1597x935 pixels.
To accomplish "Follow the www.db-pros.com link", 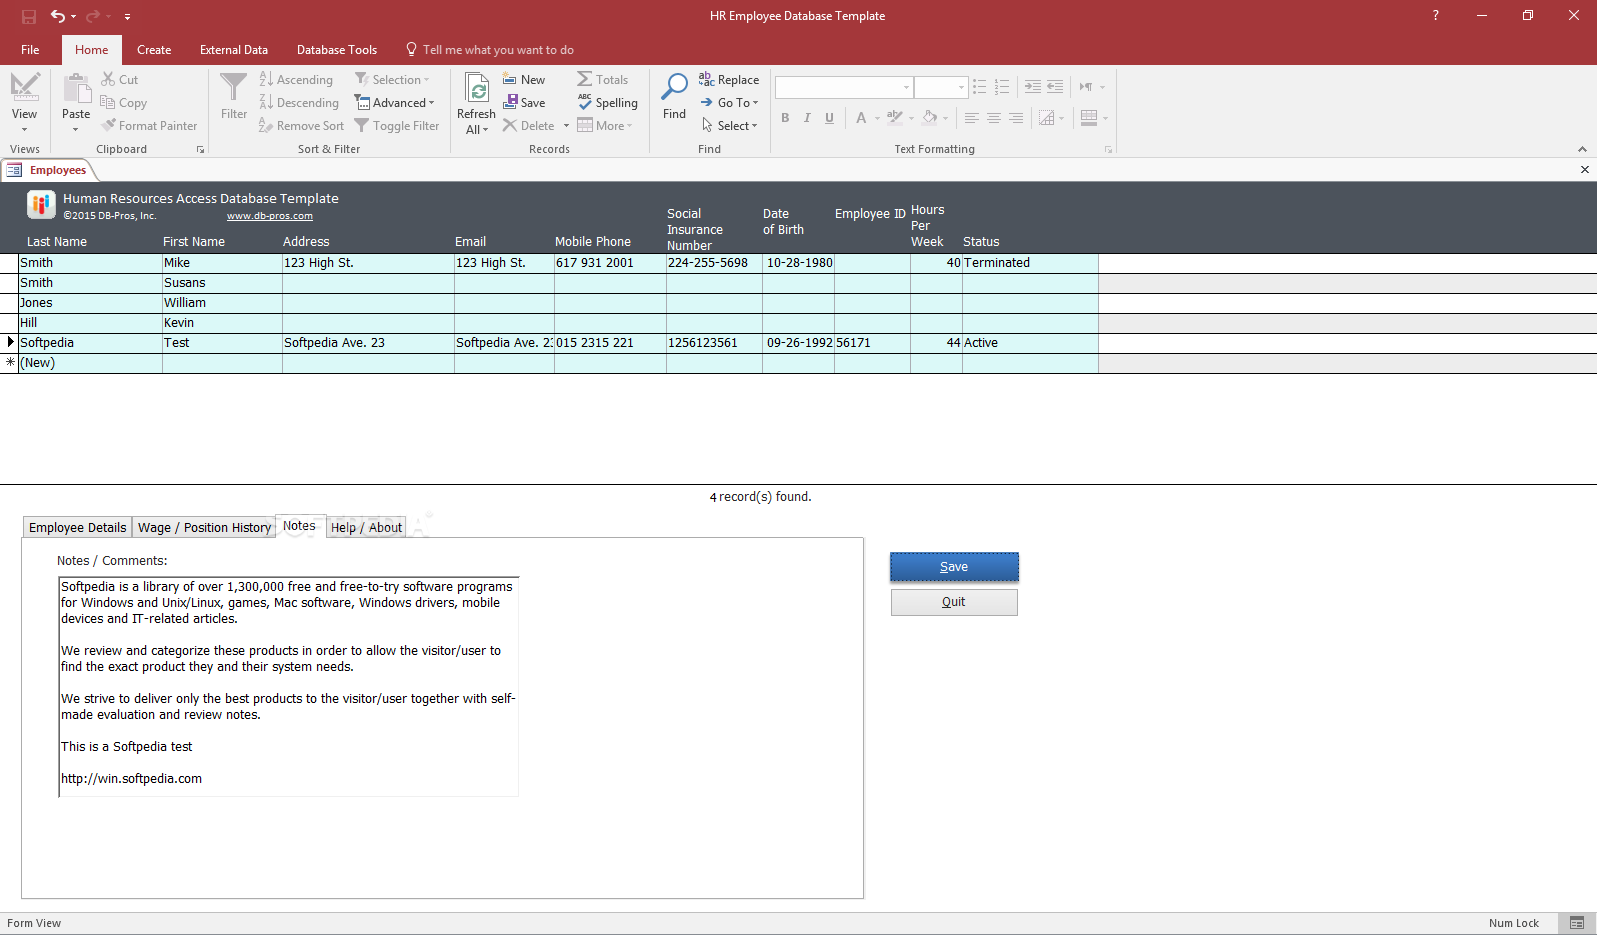I will click(x=270, y=216).
